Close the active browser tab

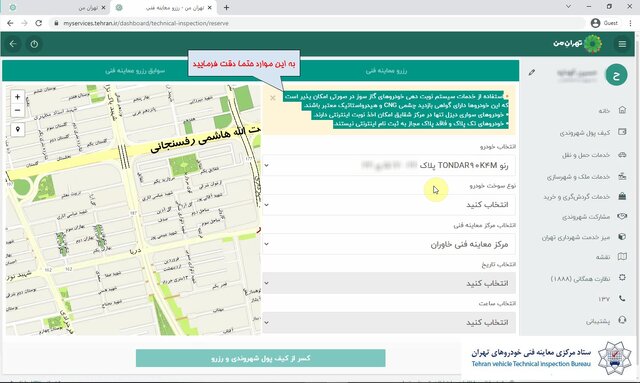click(210, 7)
